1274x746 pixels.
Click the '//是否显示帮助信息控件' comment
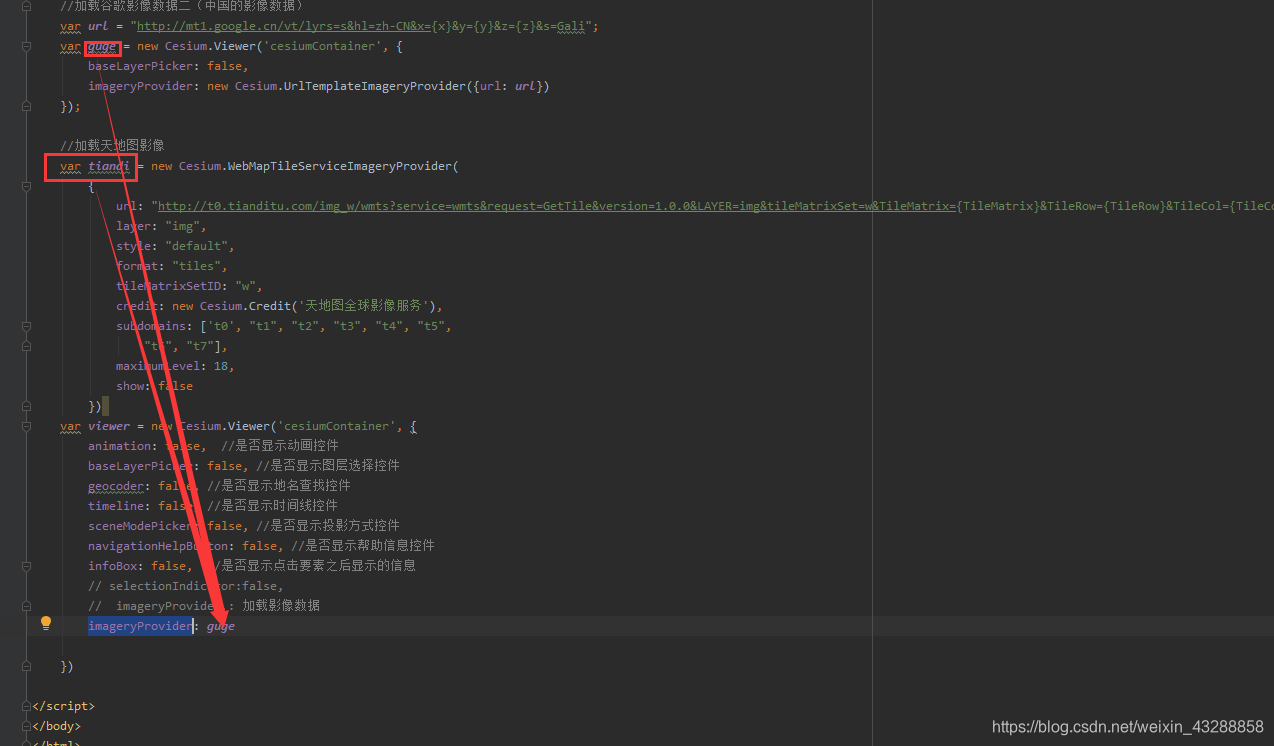[x=363, y=546]
